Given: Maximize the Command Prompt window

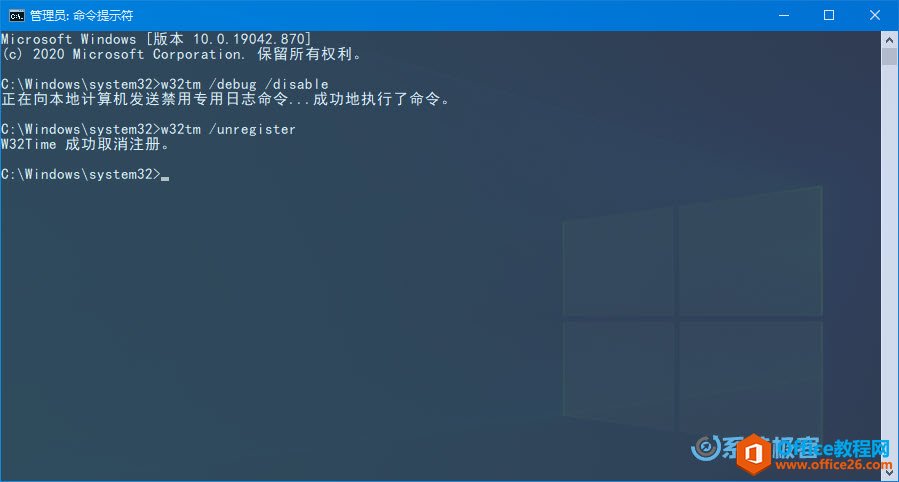Looking at the screenshot, I should click(829, 15).
